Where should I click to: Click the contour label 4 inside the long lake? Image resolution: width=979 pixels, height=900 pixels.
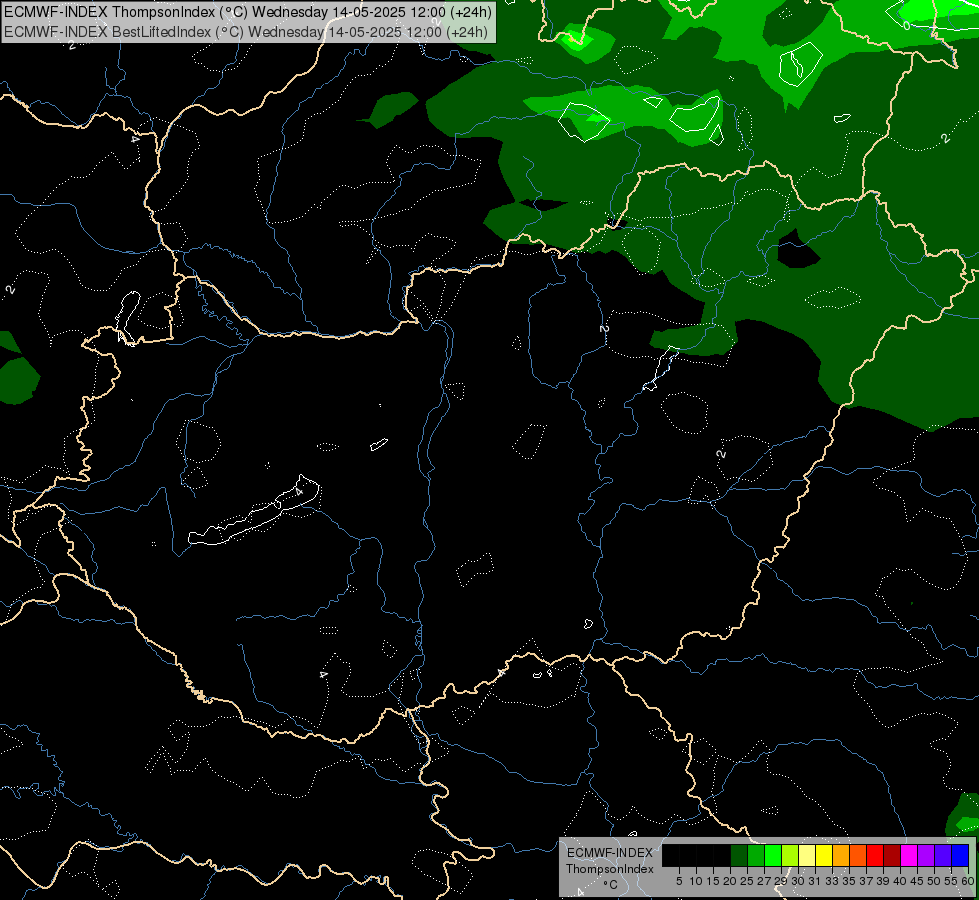[299, 492]
